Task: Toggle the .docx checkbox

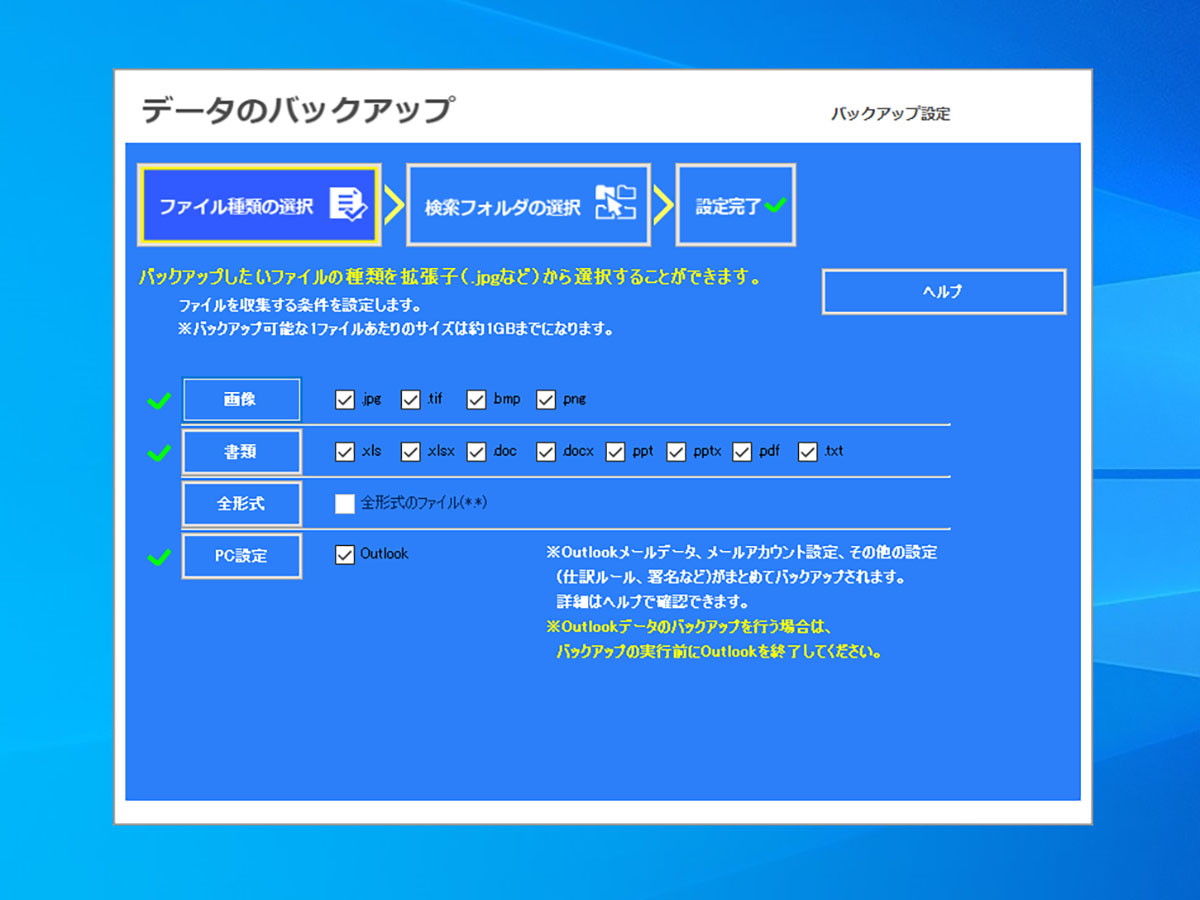Action: (x=545, y=452)
